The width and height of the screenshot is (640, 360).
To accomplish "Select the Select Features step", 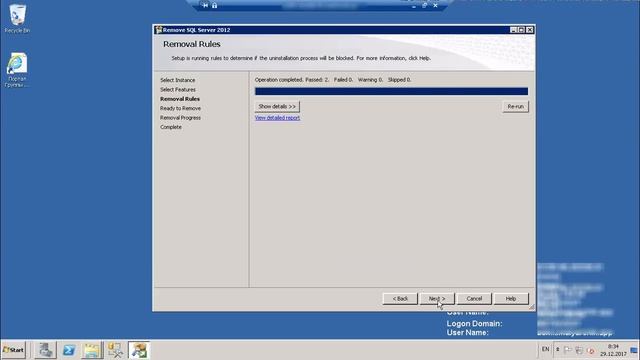I will (x=178, y=89).
